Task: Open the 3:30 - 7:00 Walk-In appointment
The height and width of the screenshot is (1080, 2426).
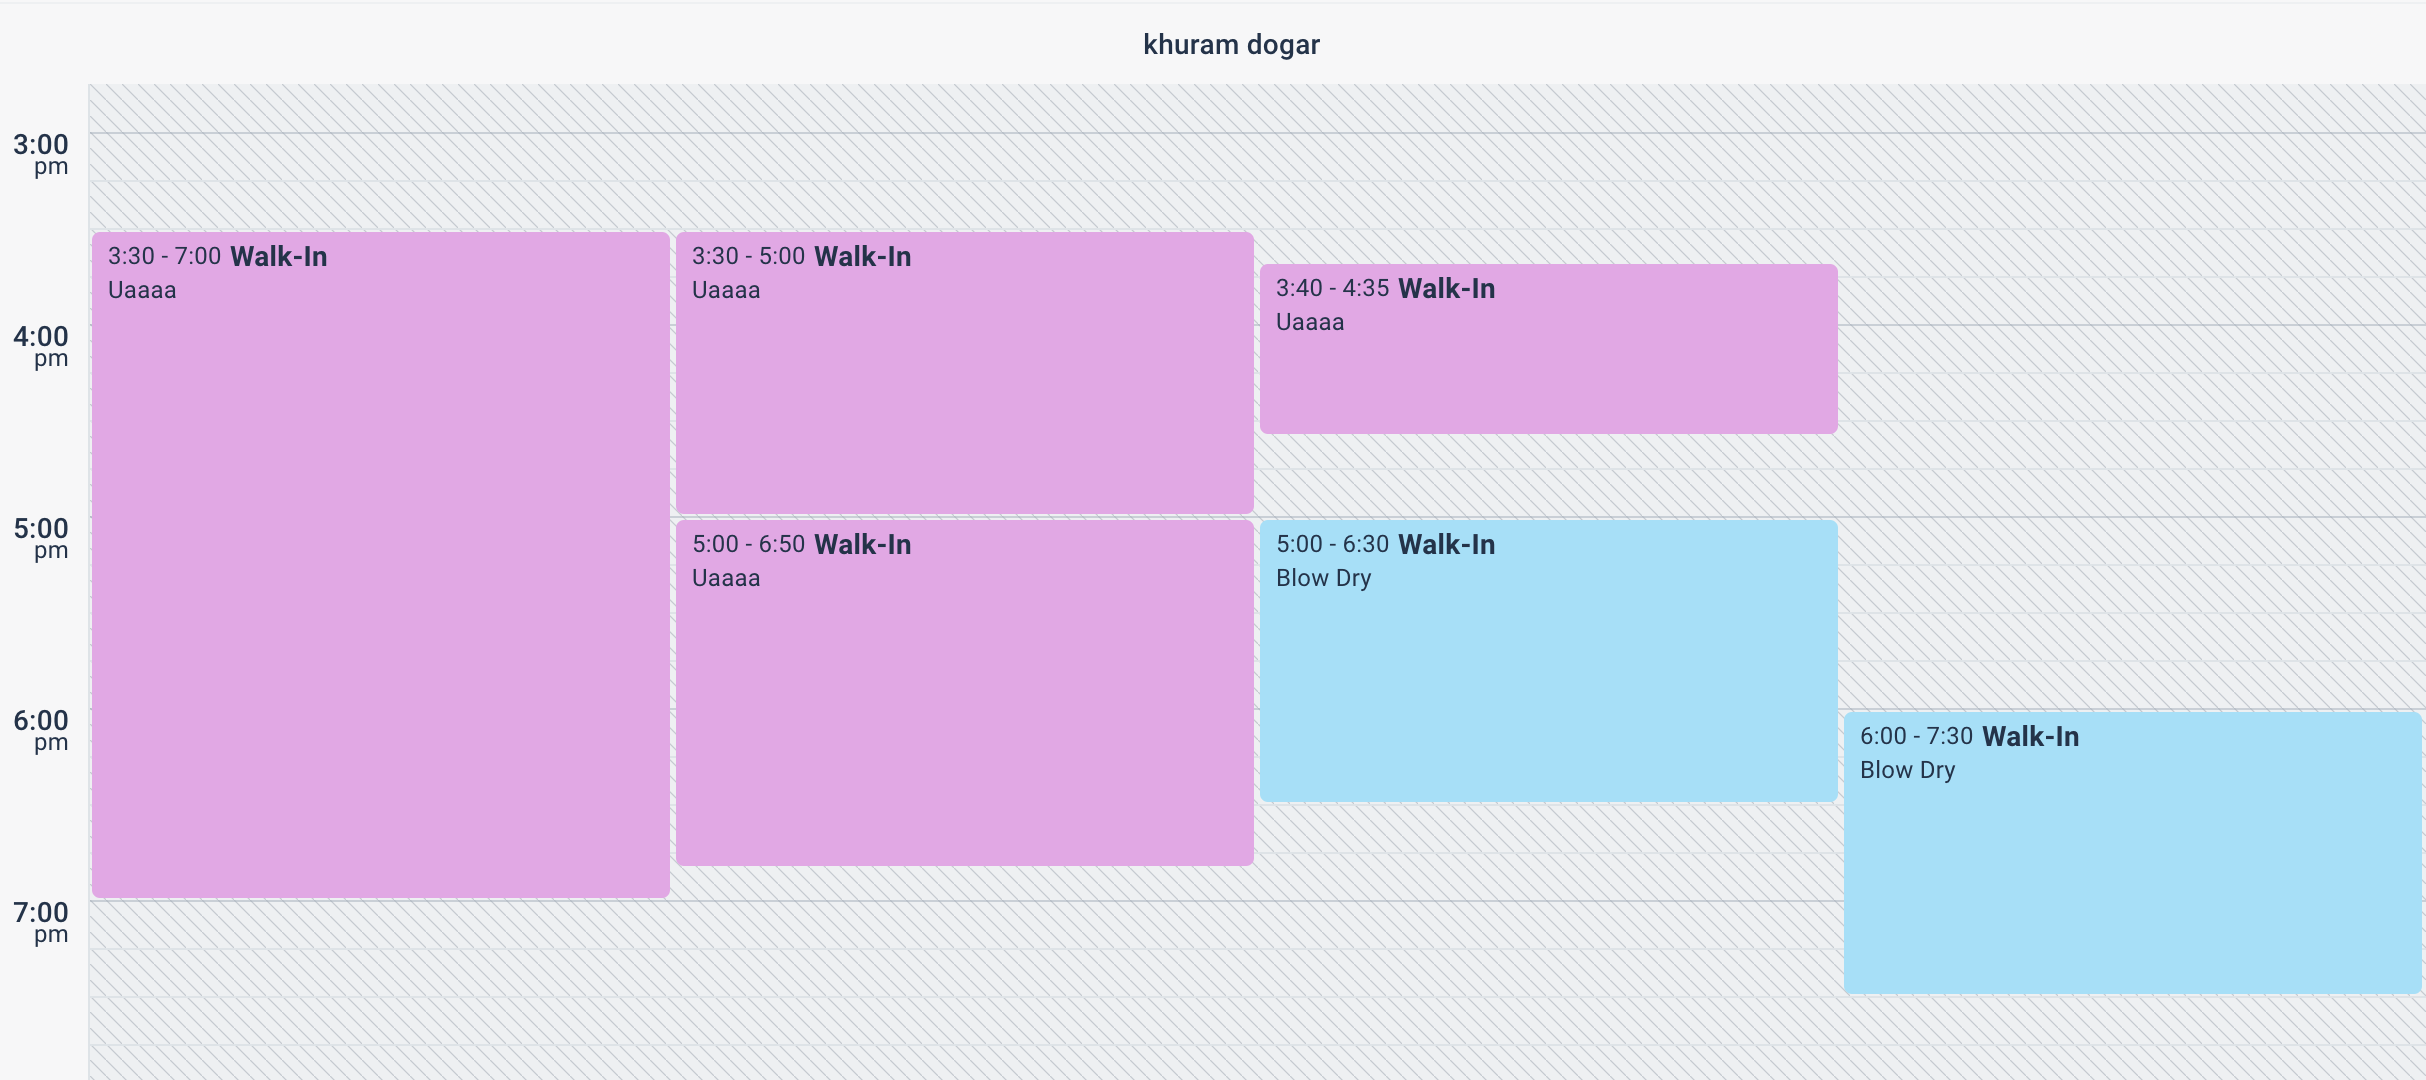Action: (x=380, y=570)
